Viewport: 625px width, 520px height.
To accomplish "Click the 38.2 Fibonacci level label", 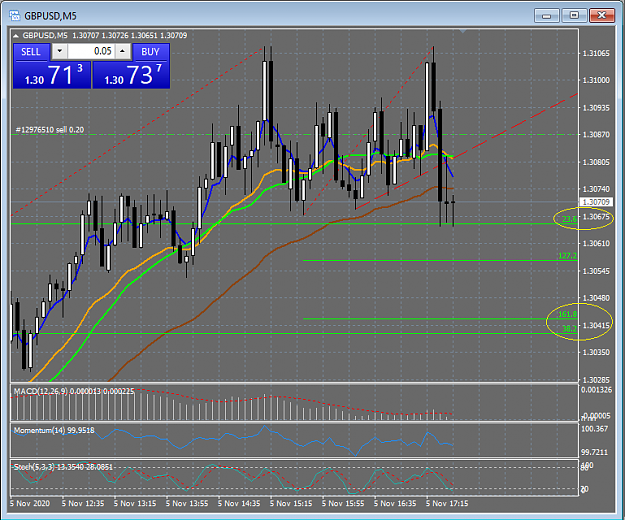I will (x=569, y=329).
